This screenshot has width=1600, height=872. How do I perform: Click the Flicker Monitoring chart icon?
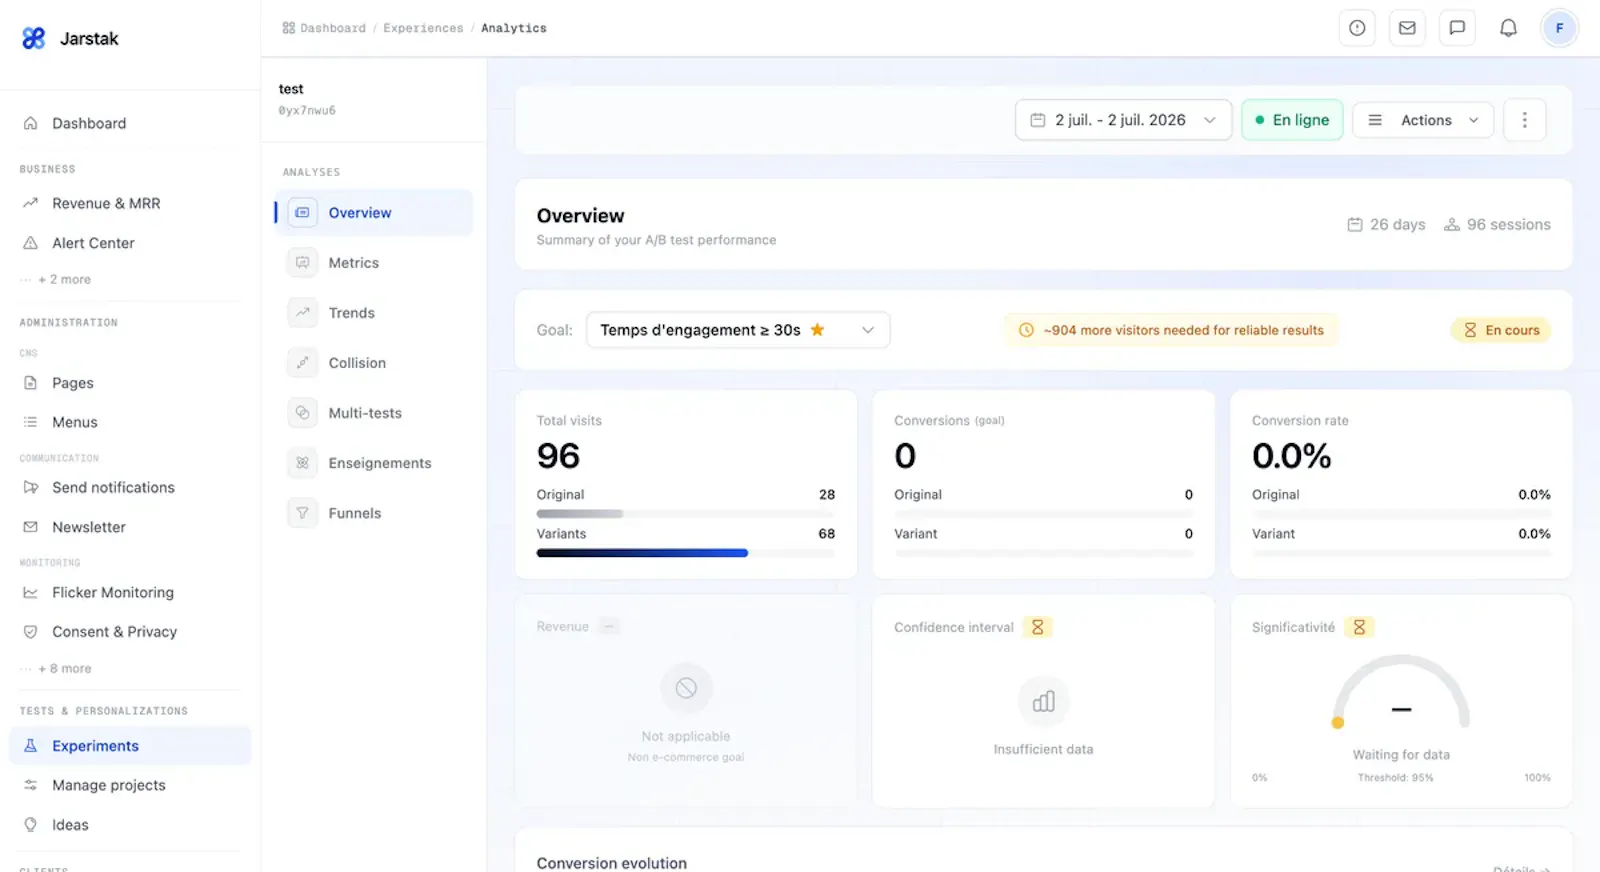[31, 593]
